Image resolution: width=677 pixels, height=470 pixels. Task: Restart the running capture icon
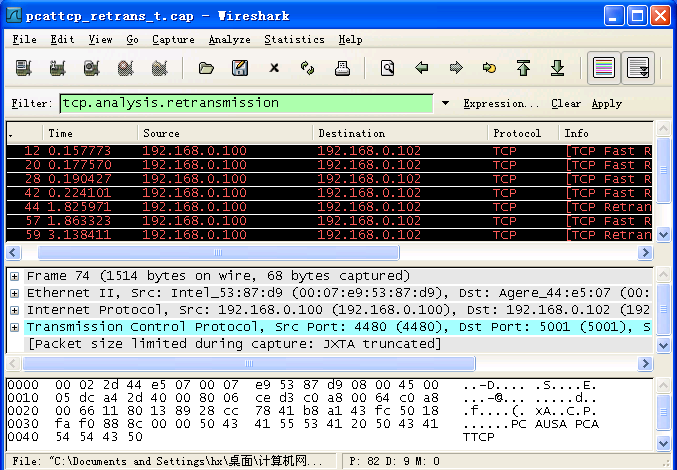point(159,68)
